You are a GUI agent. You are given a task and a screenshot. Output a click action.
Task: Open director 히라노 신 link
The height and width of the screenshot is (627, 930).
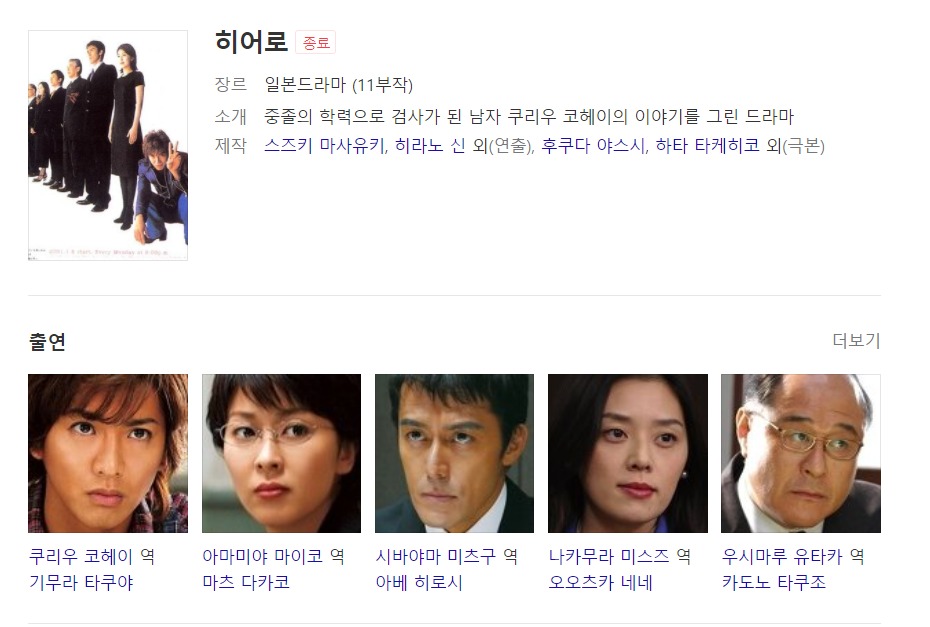pos(430,145)
